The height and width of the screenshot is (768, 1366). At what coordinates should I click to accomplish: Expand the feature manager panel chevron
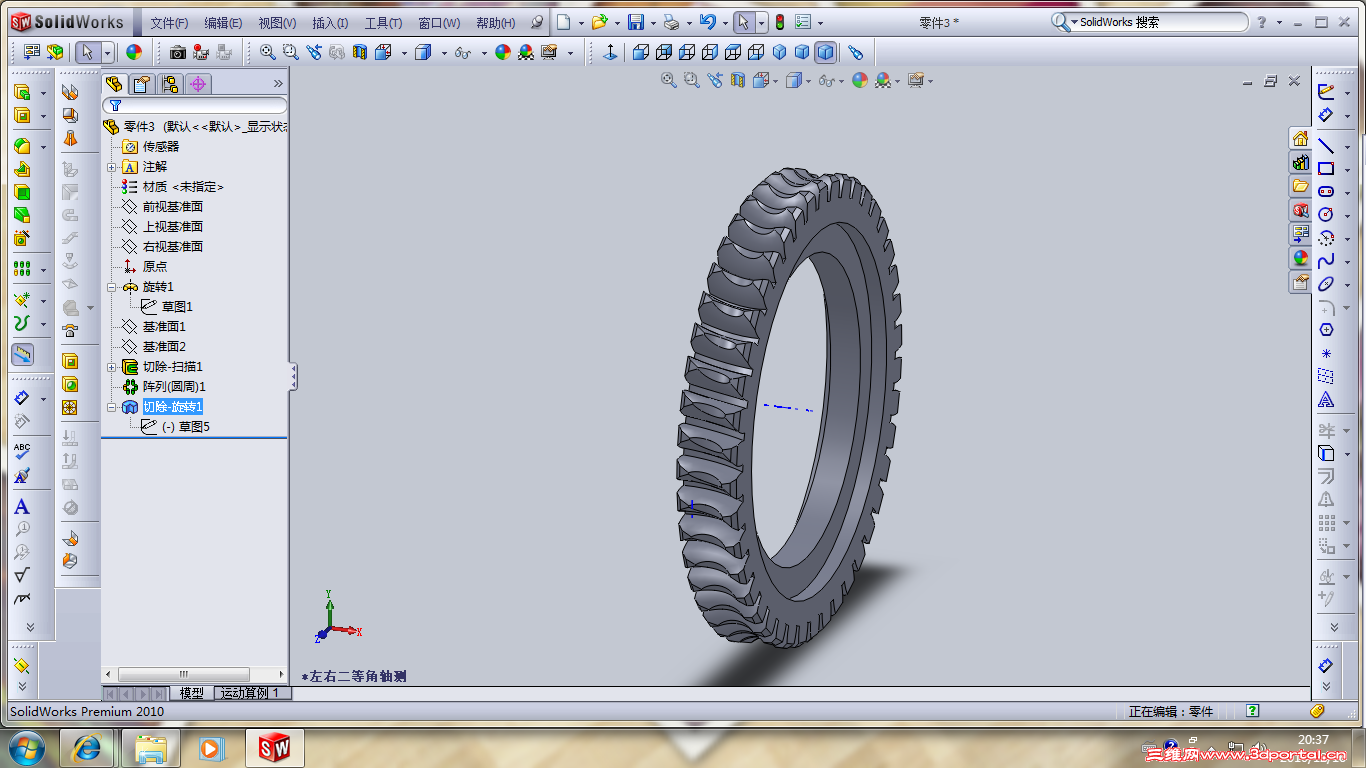pyautogui.click(x=278, y=84)
